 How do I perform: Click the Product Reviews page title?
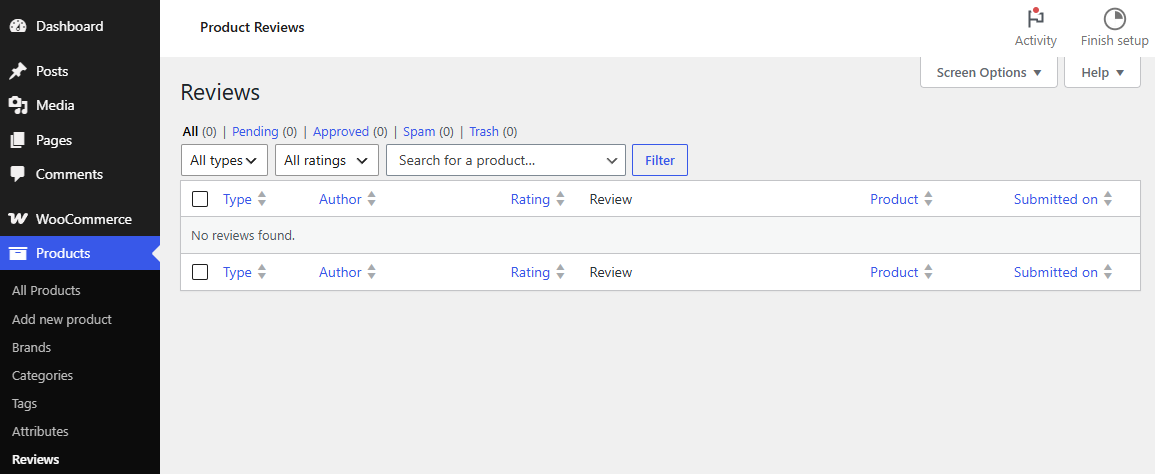[x=252, y=27]
